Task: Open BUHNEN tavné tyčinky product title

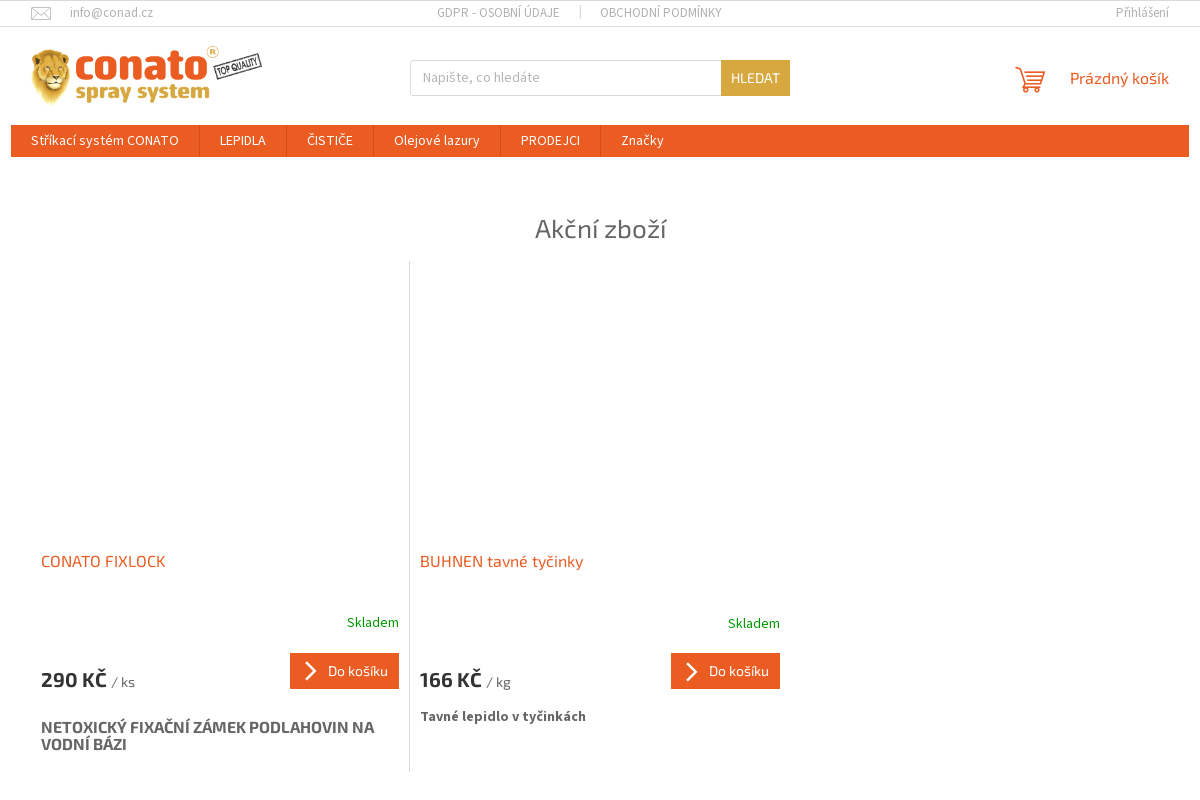Action: point(501,562)
